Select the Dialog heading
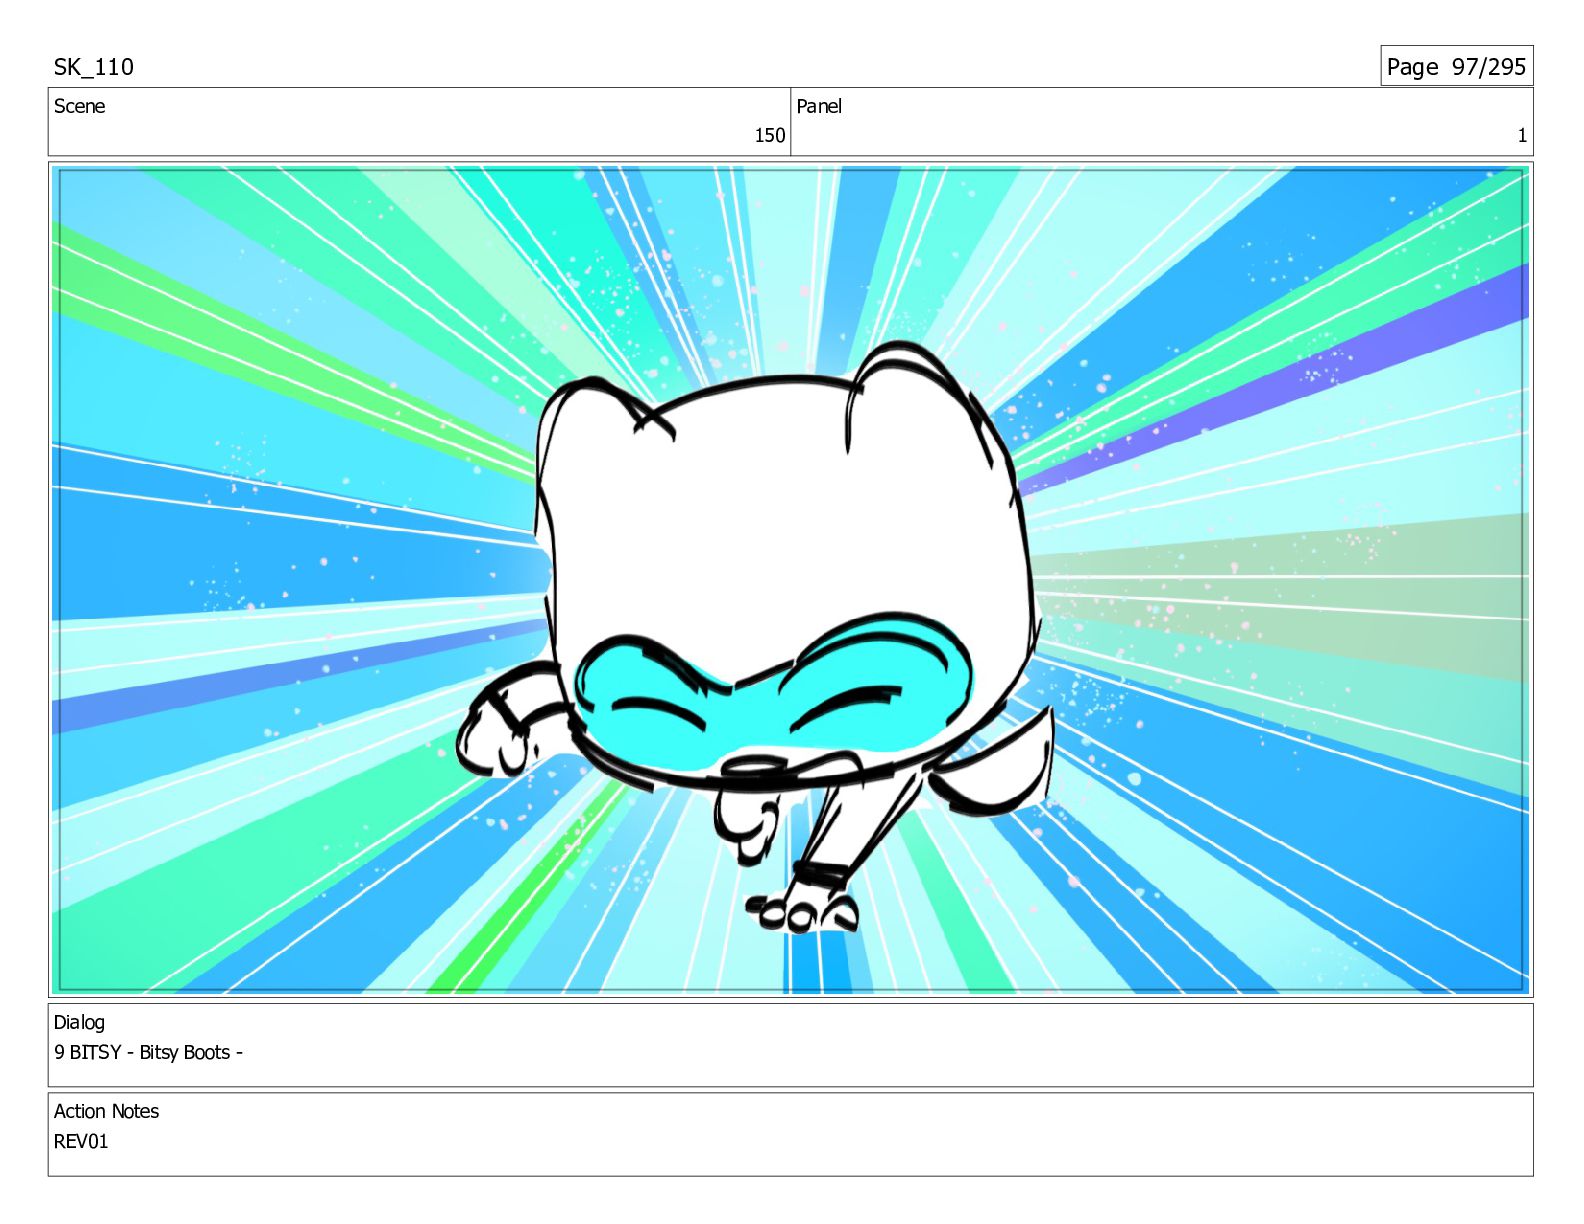This screenshot has width=1584, height=1224. 79,1022
